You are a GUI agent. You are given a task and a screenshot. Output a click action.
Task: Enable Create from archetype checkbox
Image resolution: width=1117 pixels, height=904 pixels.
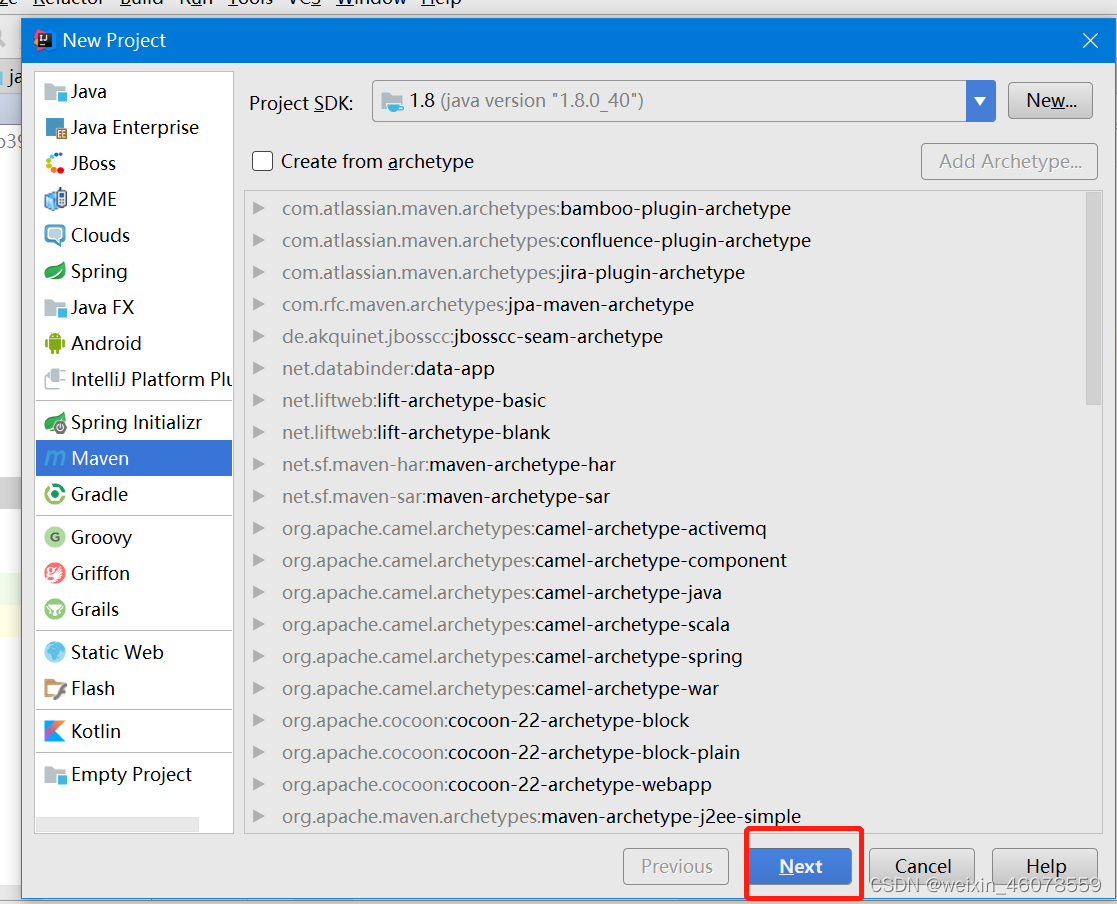[262, 161]
